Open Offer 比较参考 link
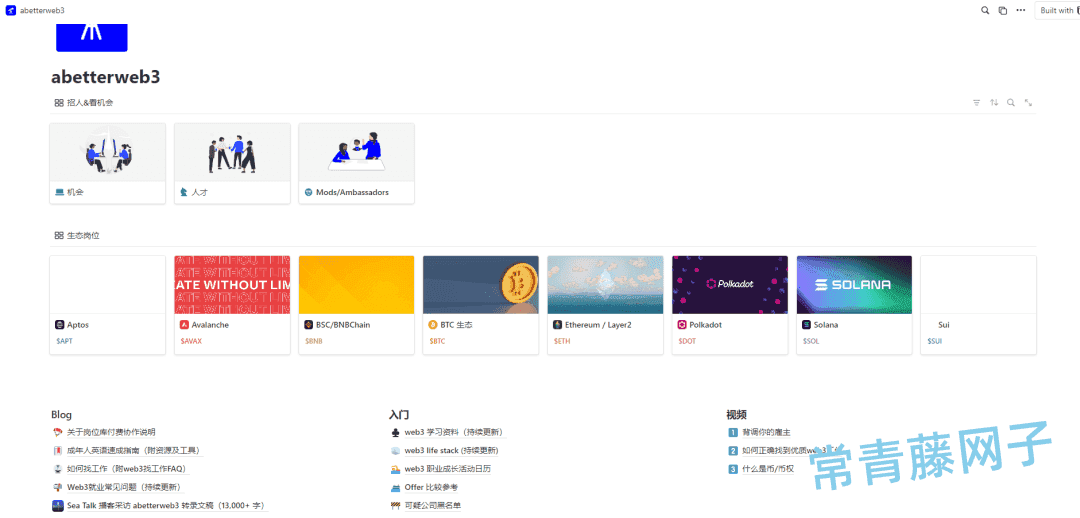Screen dimensions: 1080x518 click(x=431, y=487)
